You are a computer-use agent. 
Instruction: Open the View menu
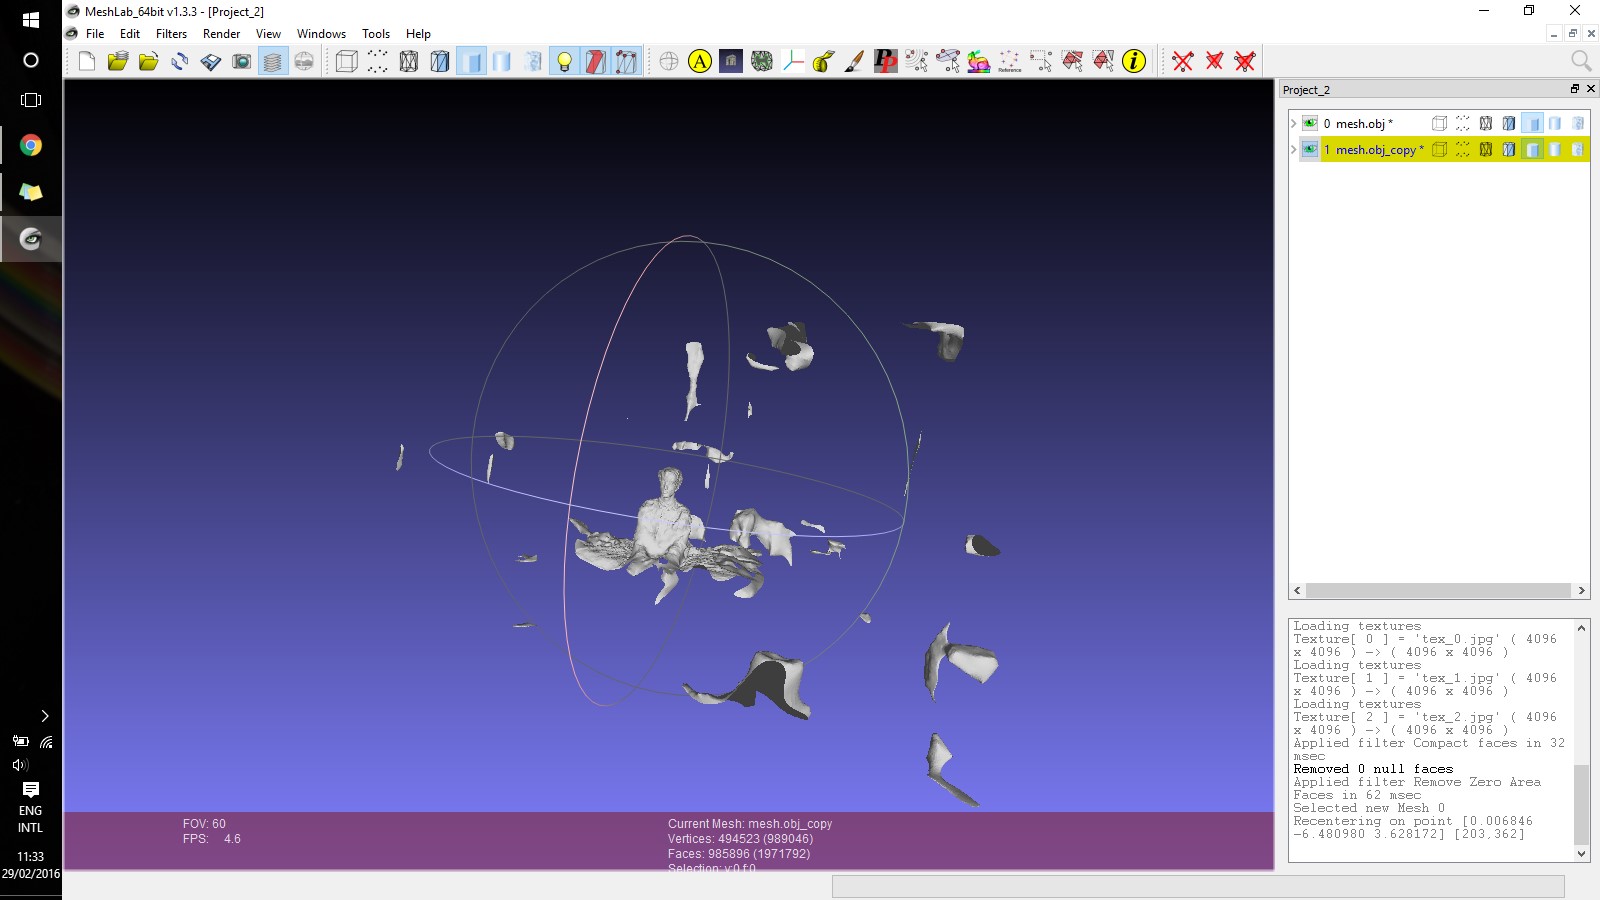pos(268,34)
